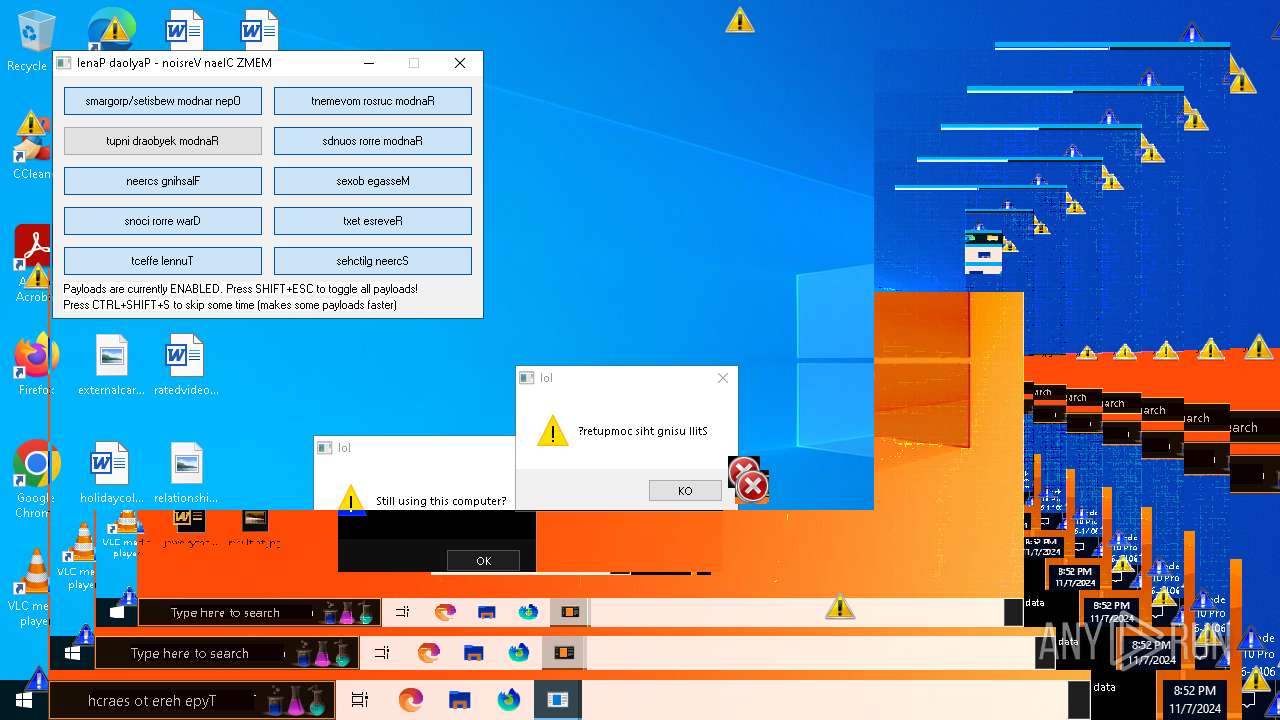
Task: Click the warning icon in the lol dialog
Action: pyautogui.click(x=552, y=431)
